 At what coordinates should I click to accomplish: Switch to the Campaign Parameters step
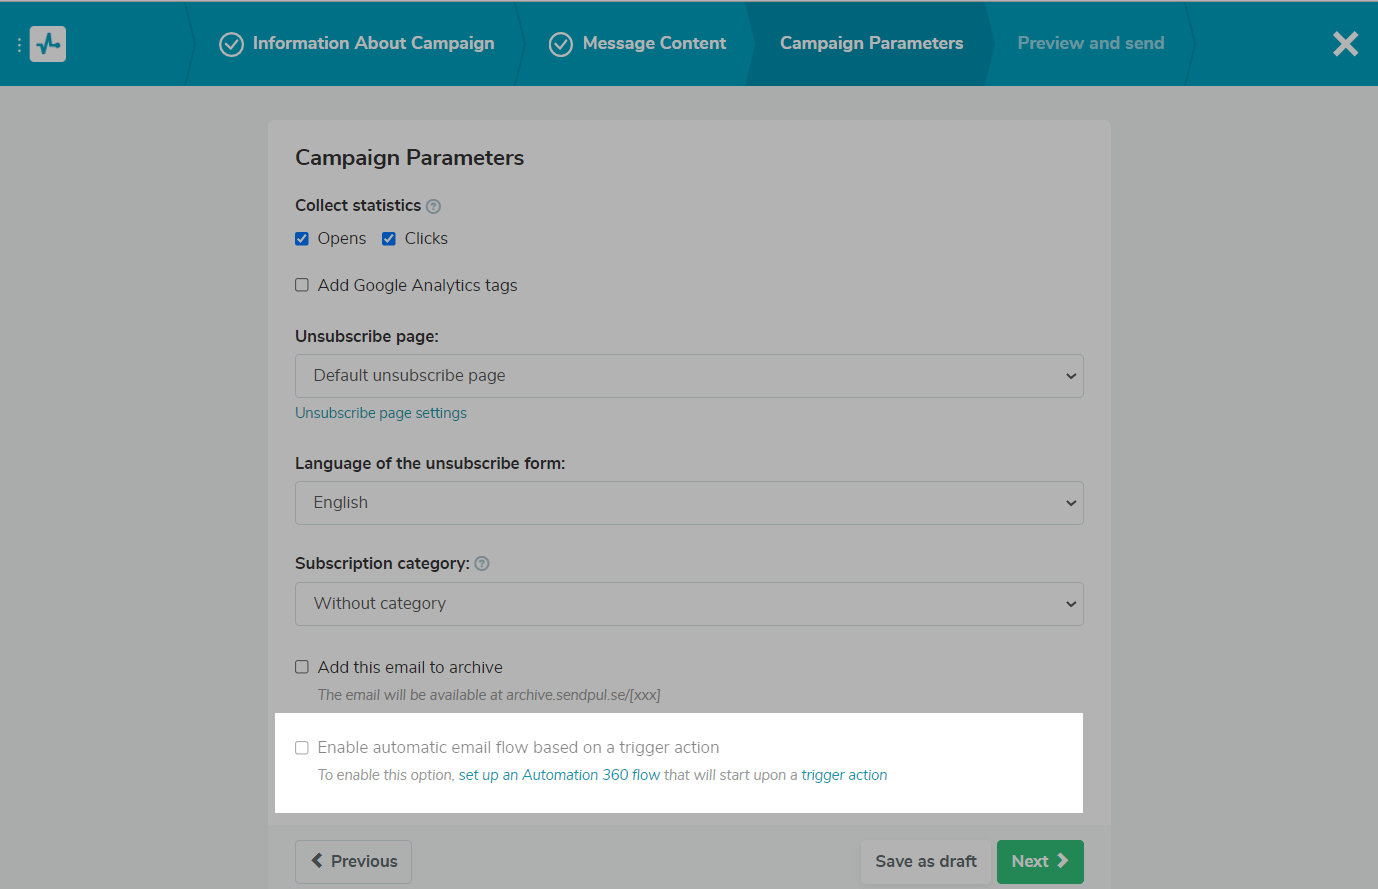(871, 43)
